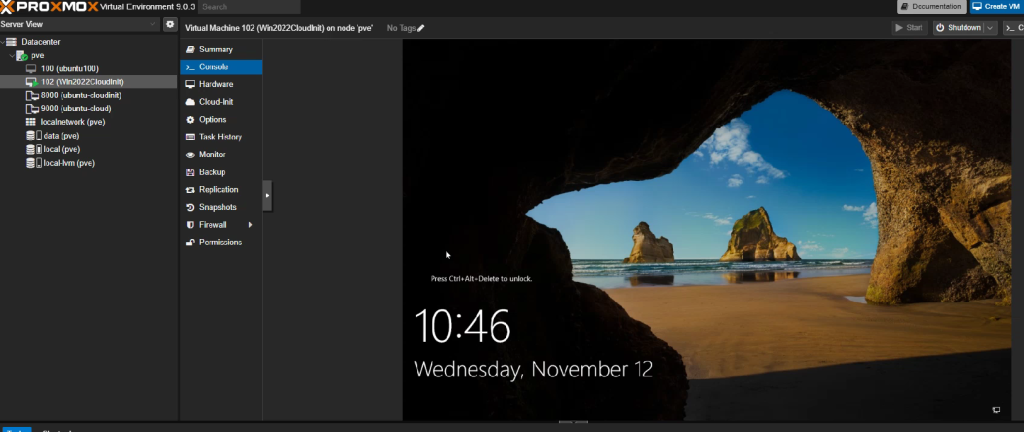The image size is (1024, 432).
Task: Open the Cloud-Init configuration page
Action: [215, 102]
